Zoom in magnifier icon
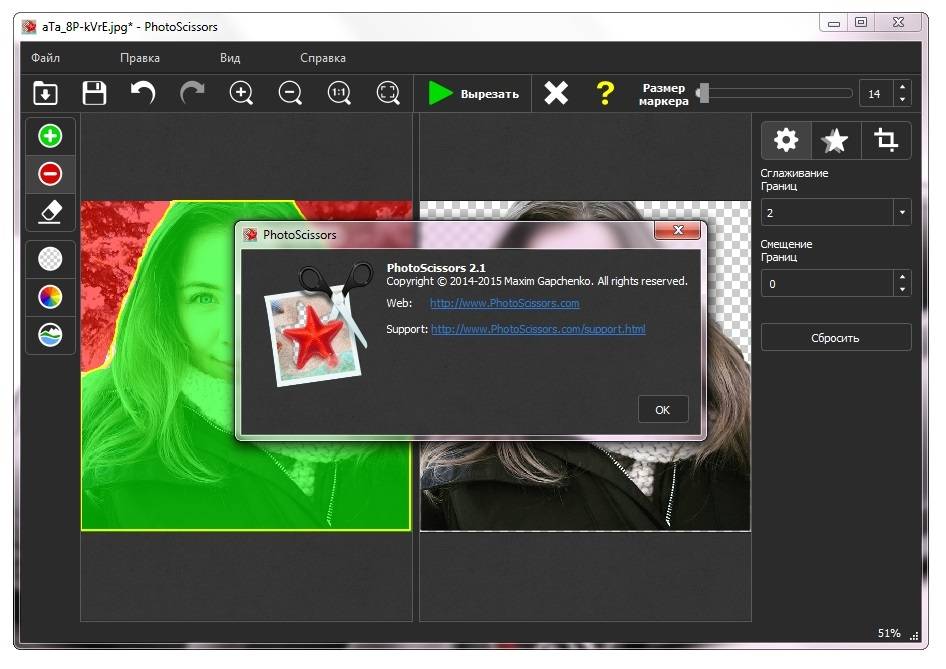Viewport: 946px width, 669px height. pyautogui.click(x=241, y=94)
